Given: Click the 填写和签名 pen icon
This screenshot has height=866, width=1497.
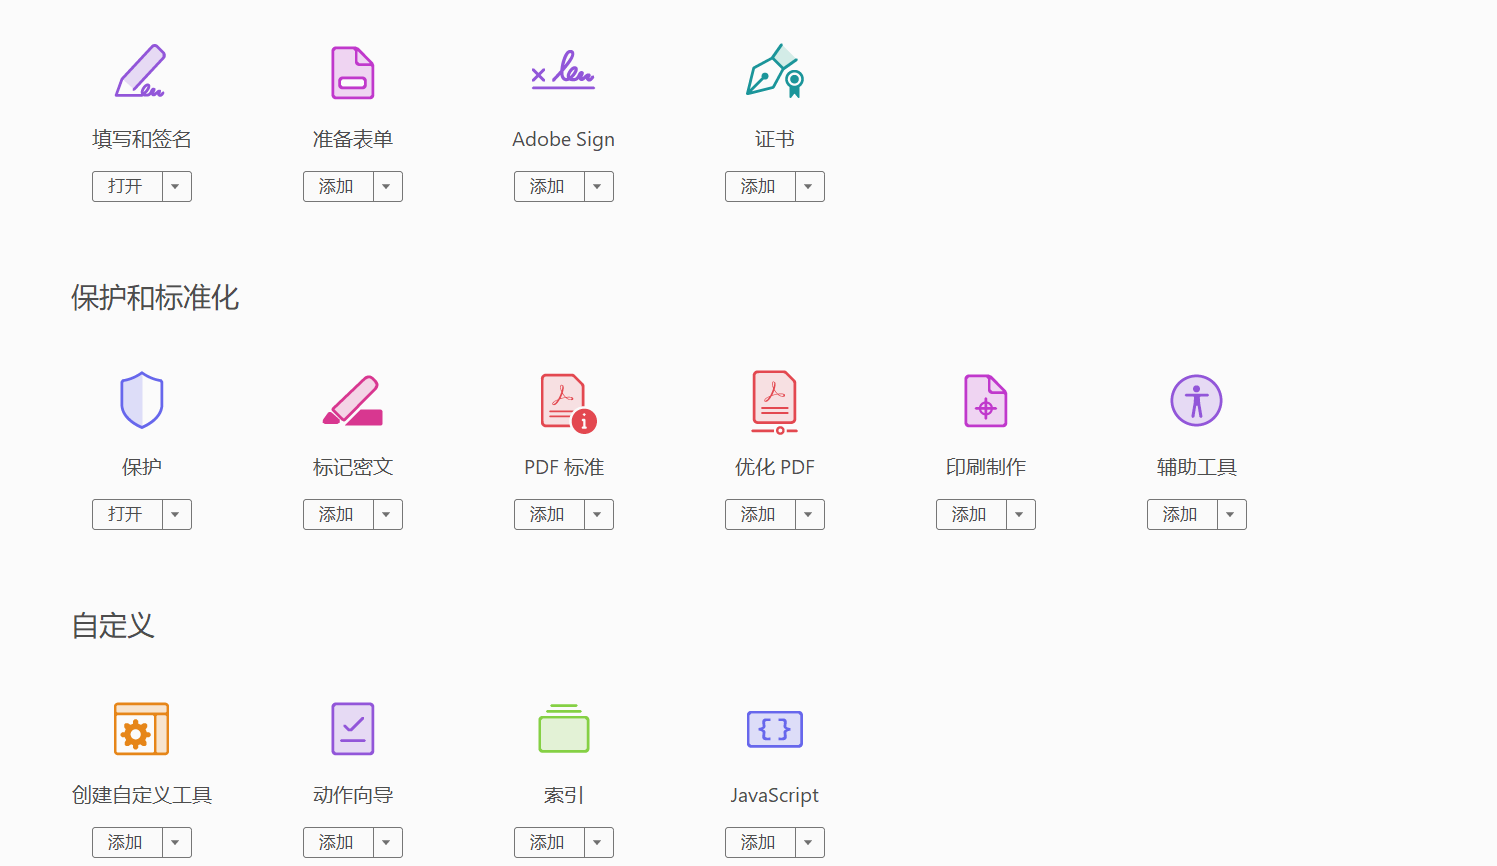Looking at the screenshot, I should 141,72.
